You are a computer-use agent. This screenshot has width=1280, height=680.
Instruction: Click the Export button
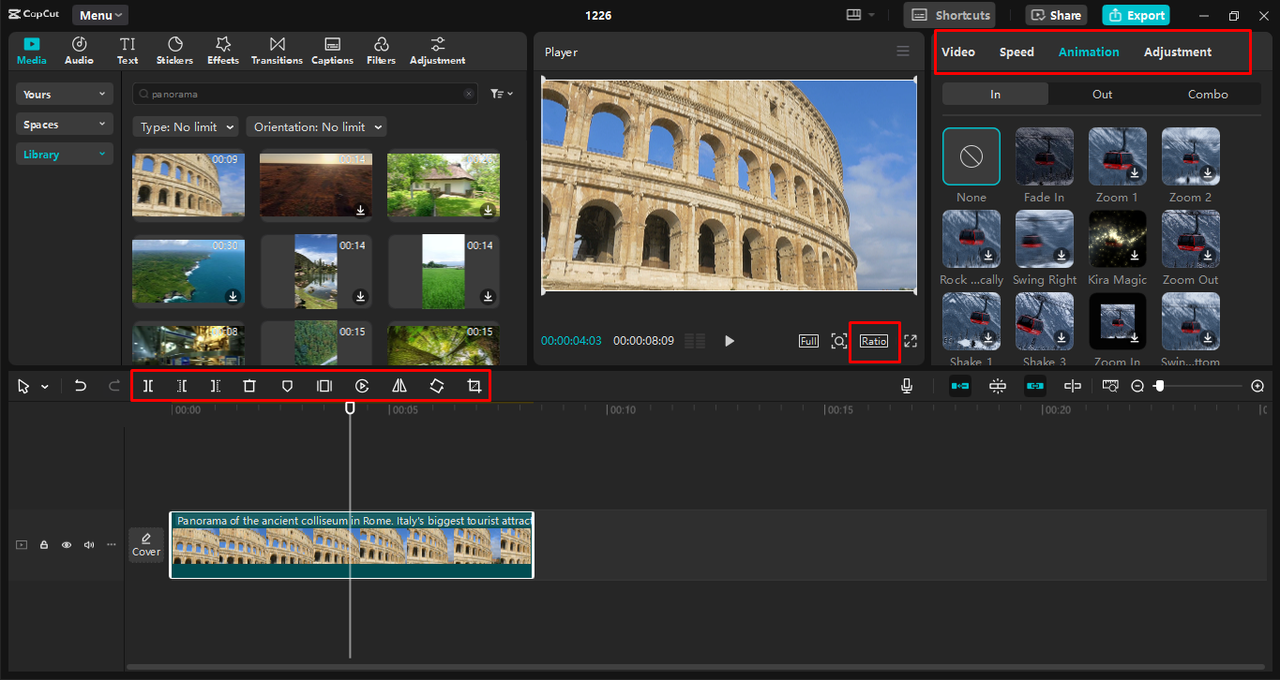tap(1135, 15)
